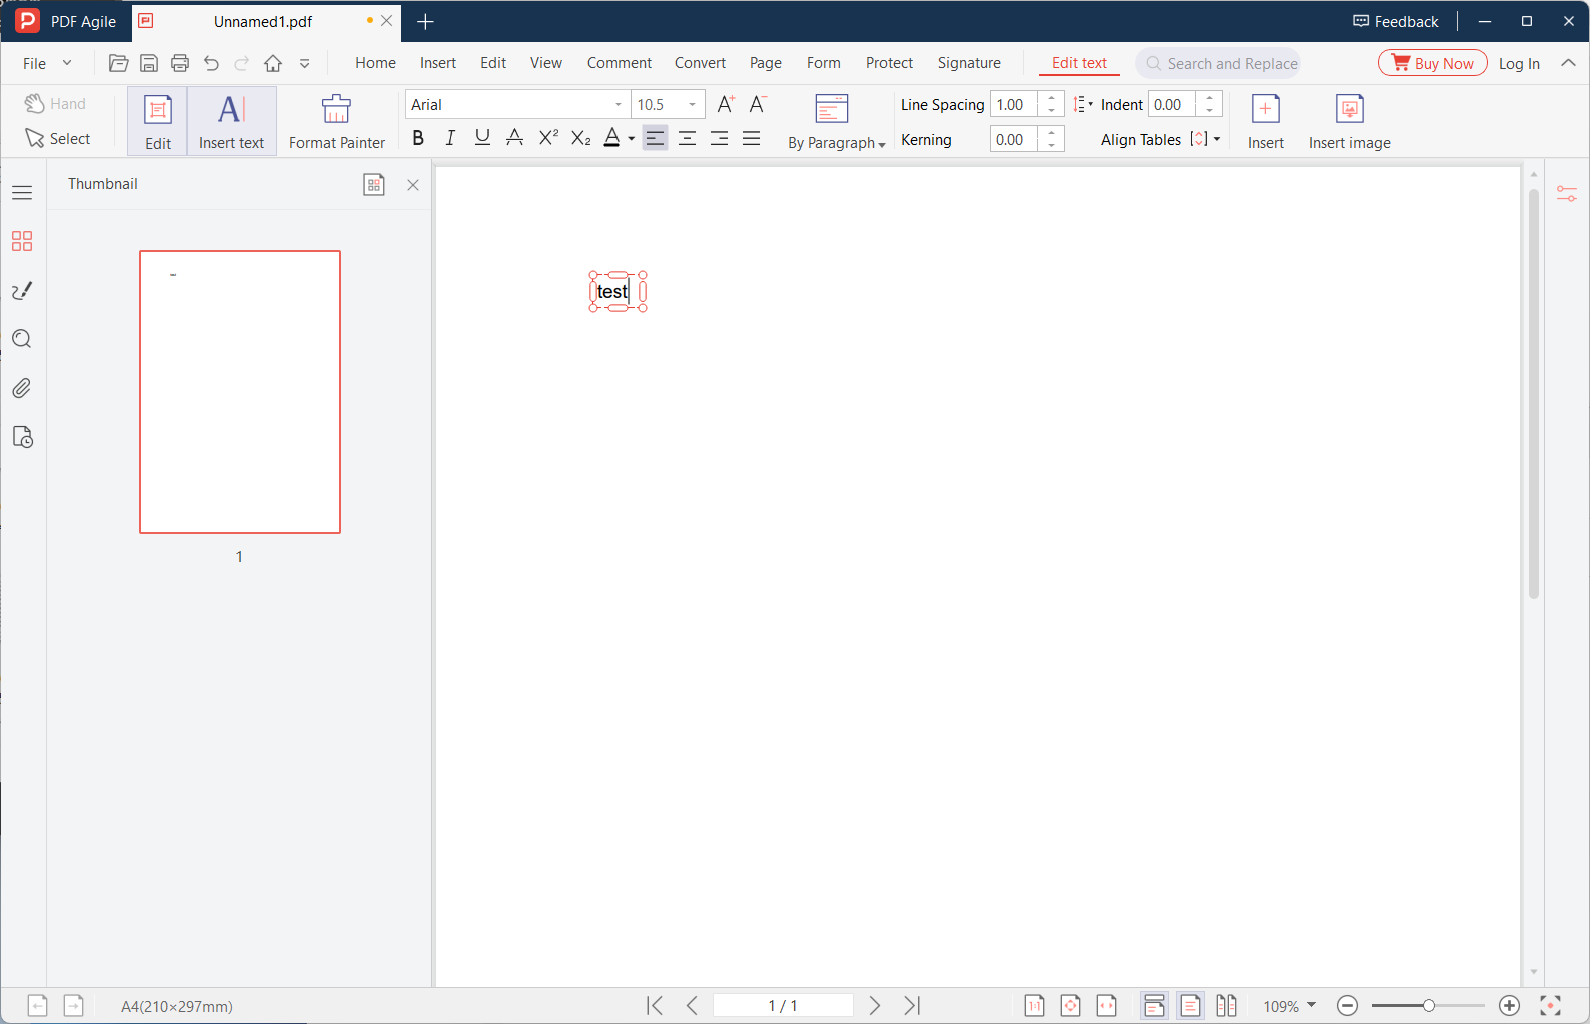Close the Thumbnail panel
This screenshot has width=1590, height=1024.
pos(413,184)
